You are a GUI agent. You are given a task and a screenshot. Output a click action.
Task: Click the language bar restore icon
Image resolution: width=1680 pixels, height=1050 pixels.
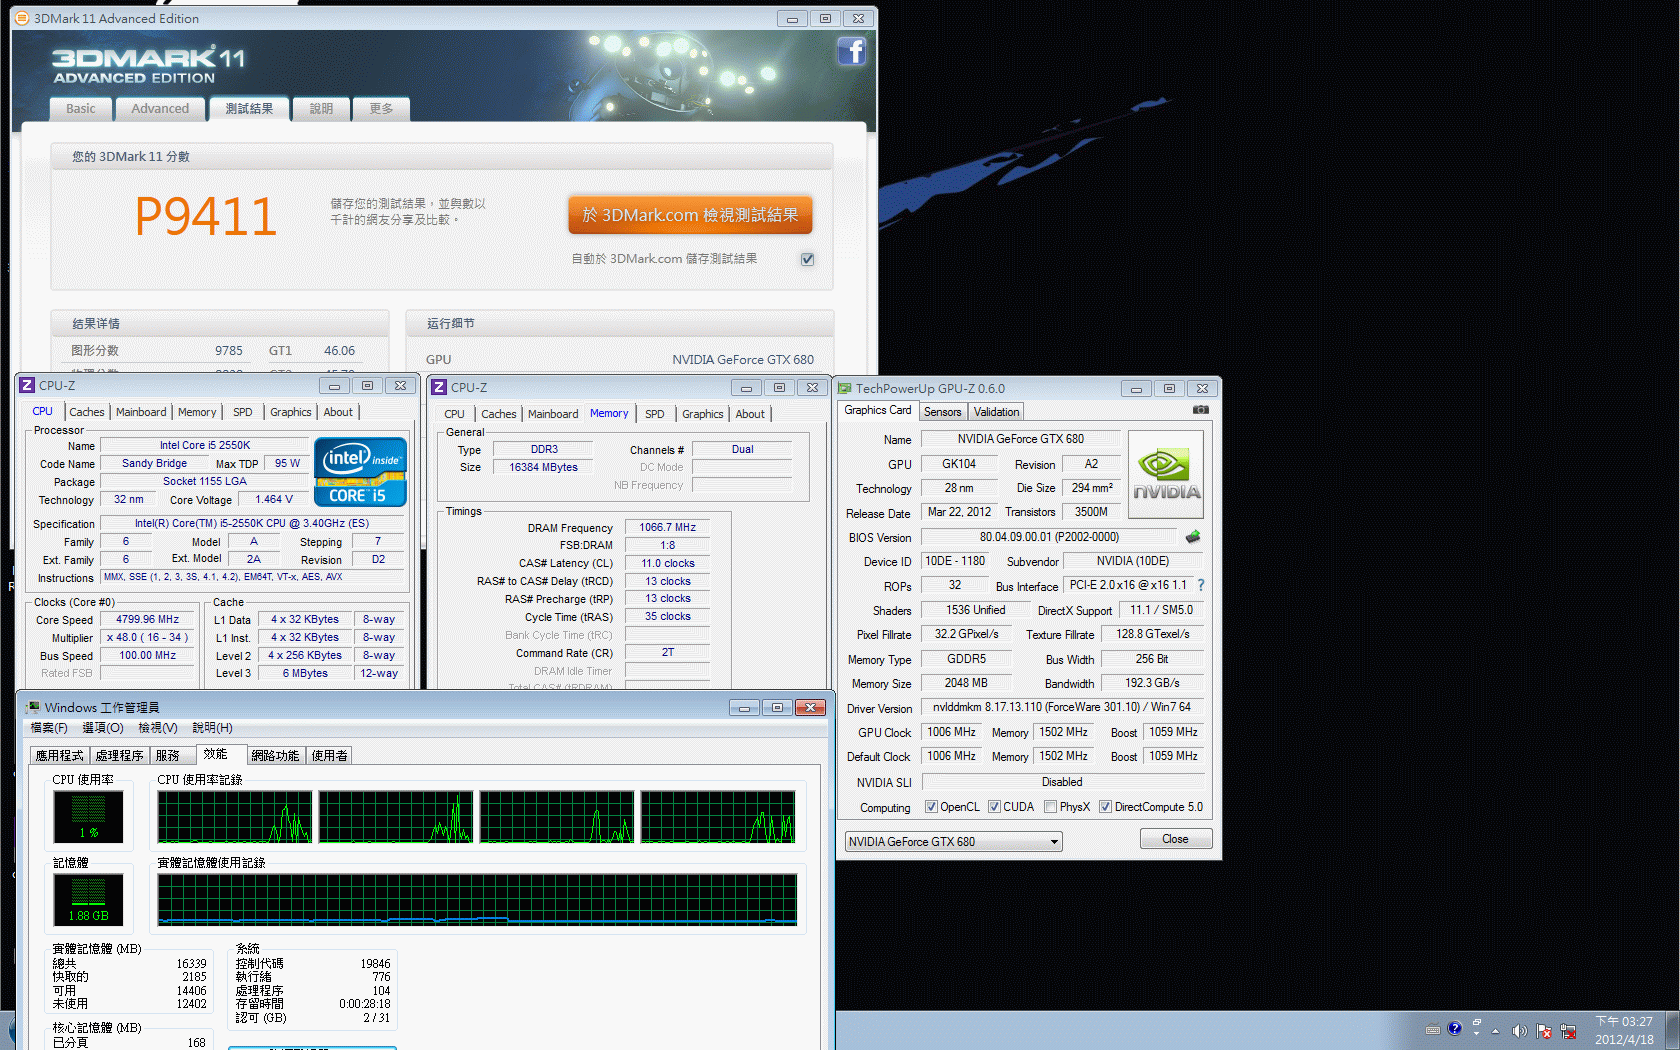pos(1477,1023)
